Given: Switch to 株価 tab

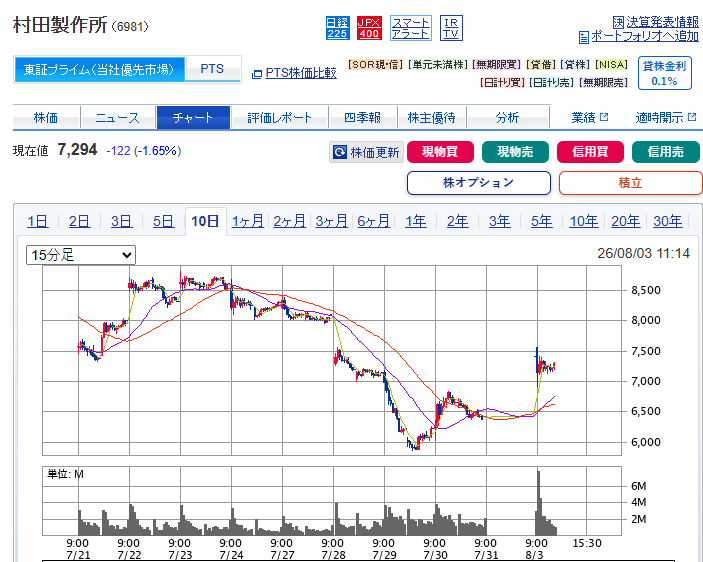Looking at the screenshot, I should (46, 117).
